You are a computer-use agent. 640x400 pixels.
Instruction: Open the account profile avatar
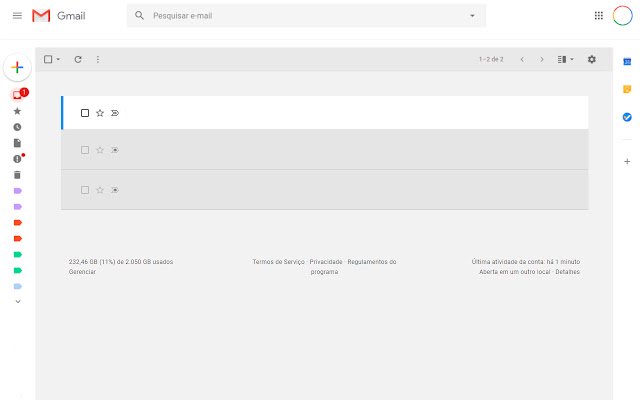622,16
